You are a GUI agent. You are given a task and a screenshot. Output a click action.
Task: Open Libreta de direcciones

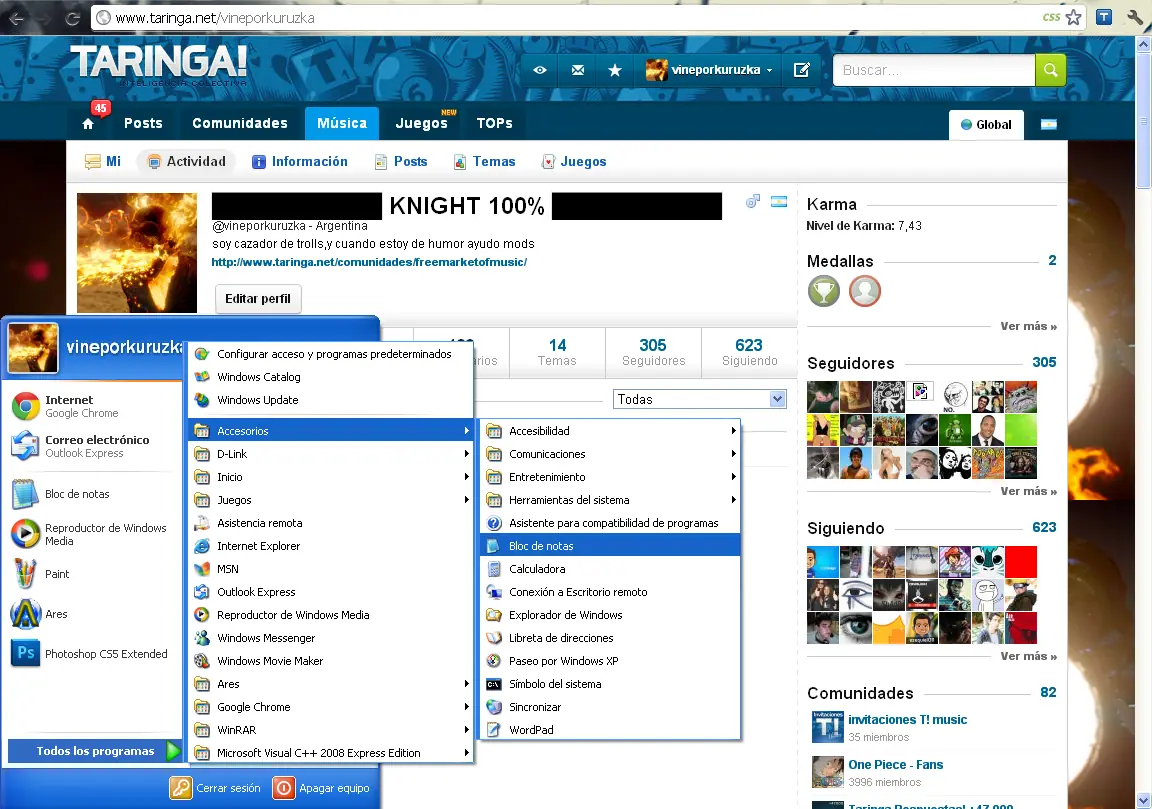[x=610, y=638]
